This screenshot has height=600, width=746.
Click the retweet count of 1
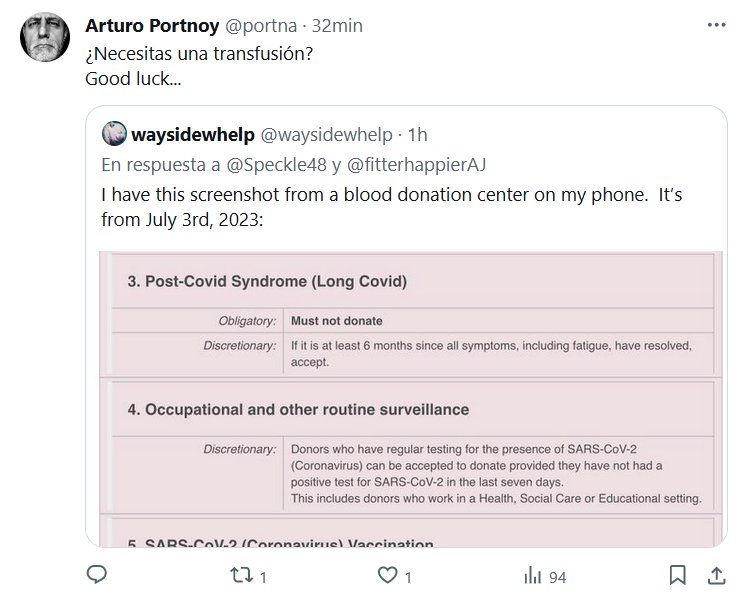[263, 577]
